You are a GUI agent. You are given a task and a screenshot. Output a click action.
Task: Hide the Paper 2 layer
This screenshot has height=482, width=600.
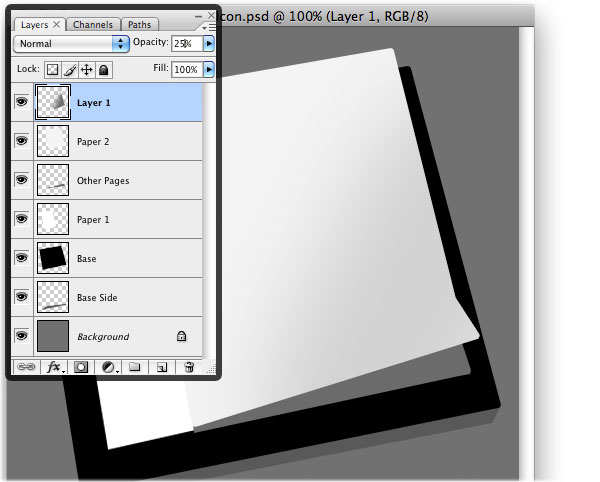pos(22,141)
